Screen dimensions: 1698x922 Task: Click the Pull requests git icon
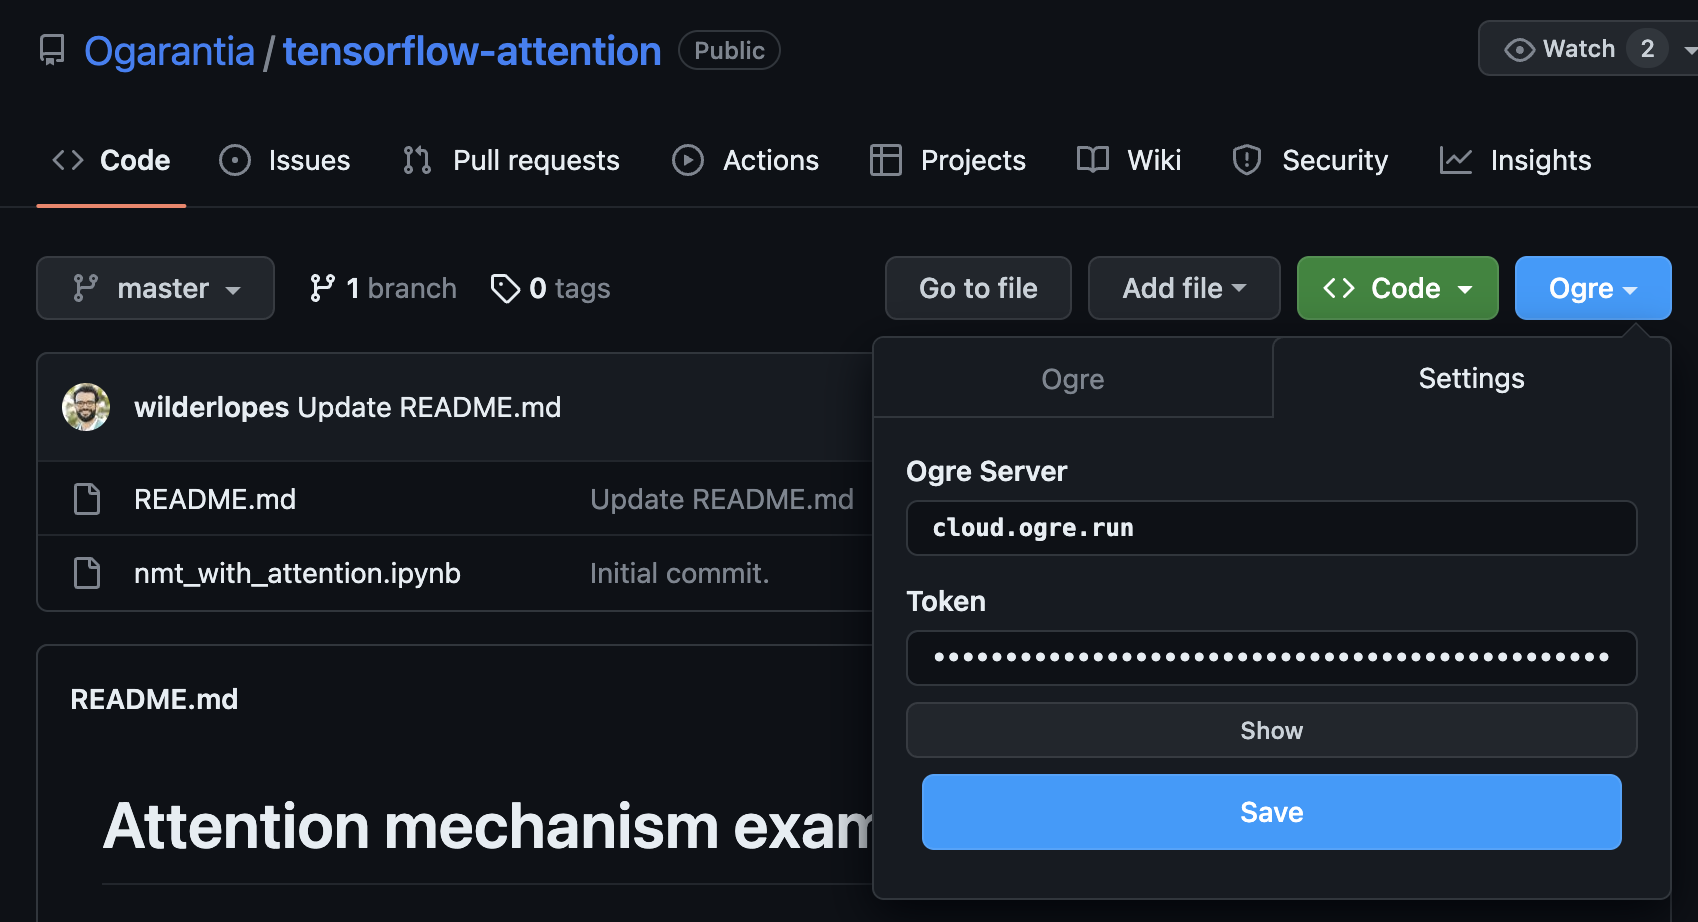click(x=417, y=160)
